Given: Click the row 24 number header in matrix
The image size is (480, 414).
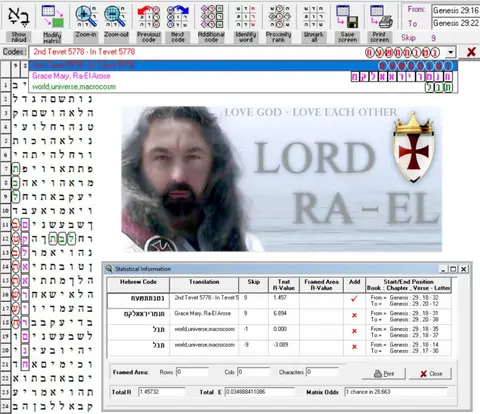Looking at the screenshot, I should click(6, 406).
